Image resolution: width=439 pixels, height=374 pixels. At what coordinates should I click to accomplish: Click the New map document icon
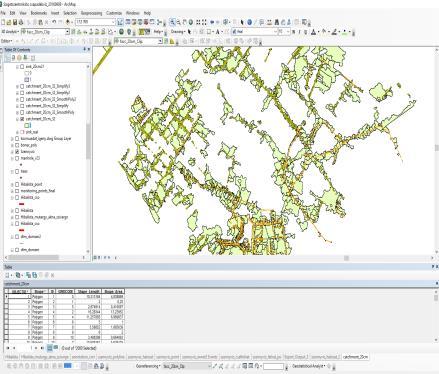[x=3, y=22]
